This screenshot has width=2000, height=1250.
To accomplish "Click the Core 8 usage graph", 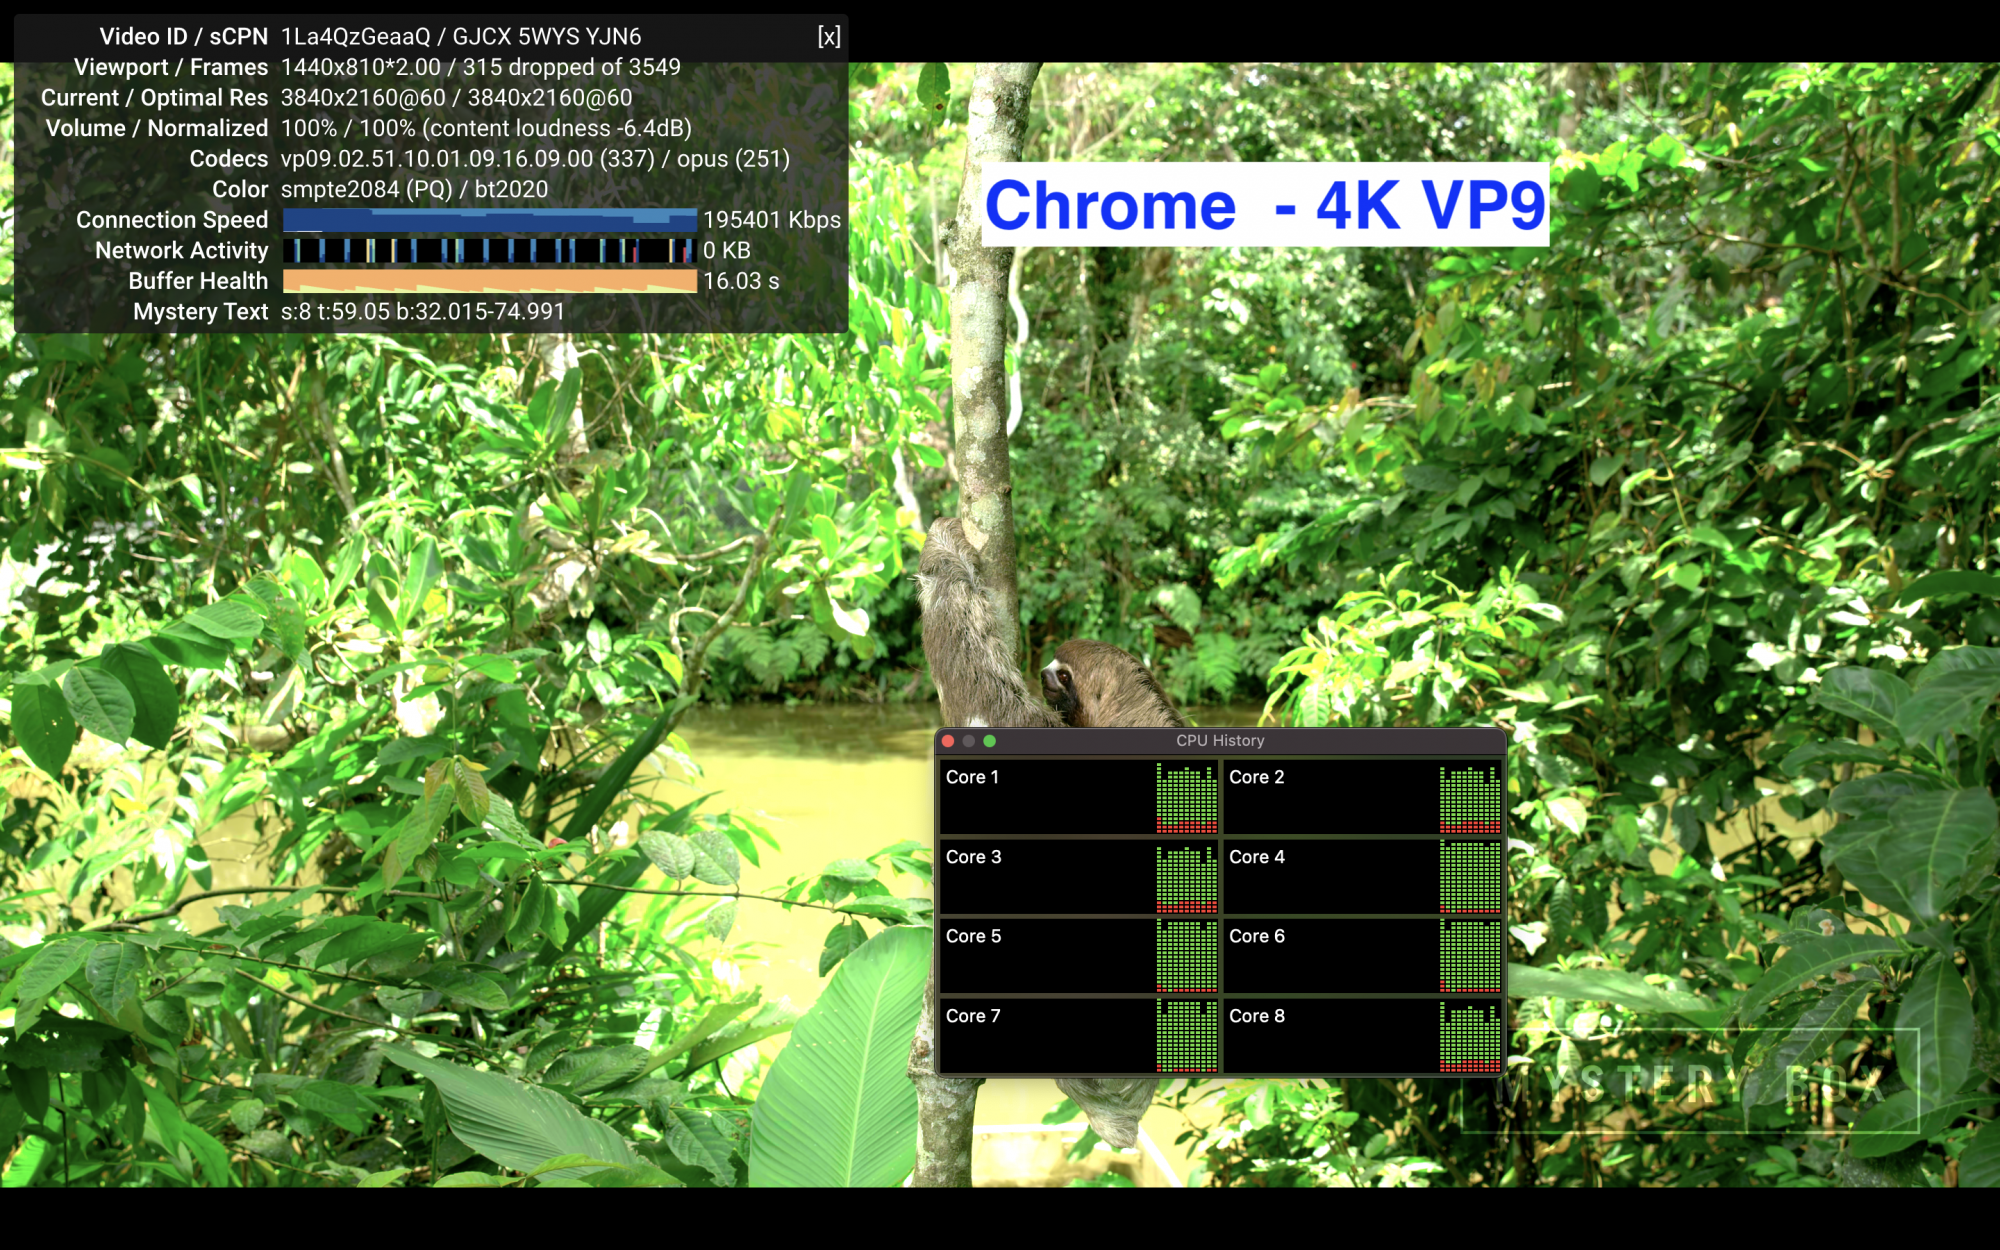I will [1470, 1037].
